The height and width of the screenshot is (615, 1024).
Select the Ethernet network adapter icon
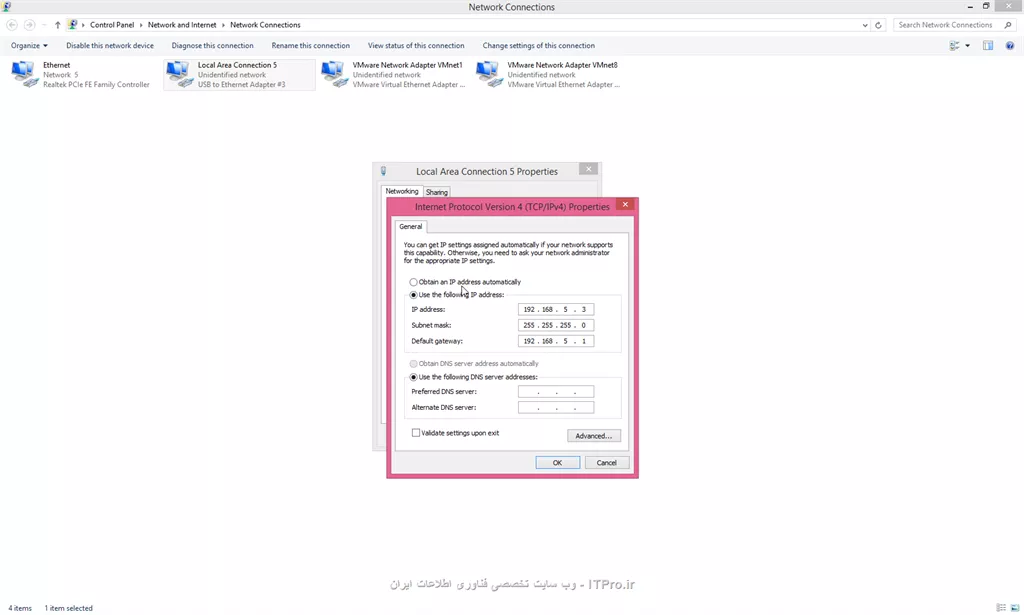pyautogui.click(x=23, y=74)
